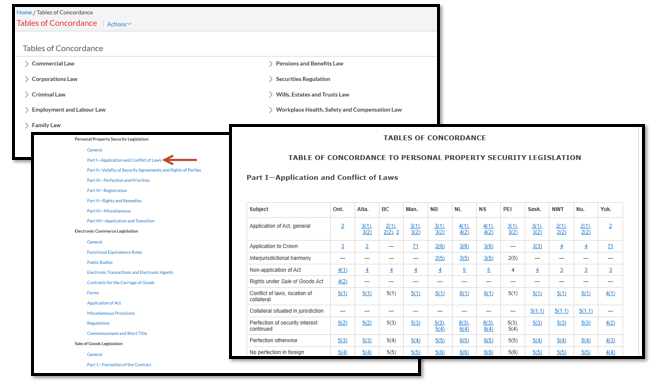
Task: Open Commencement and Short Title link
Action: click(117, 333)
